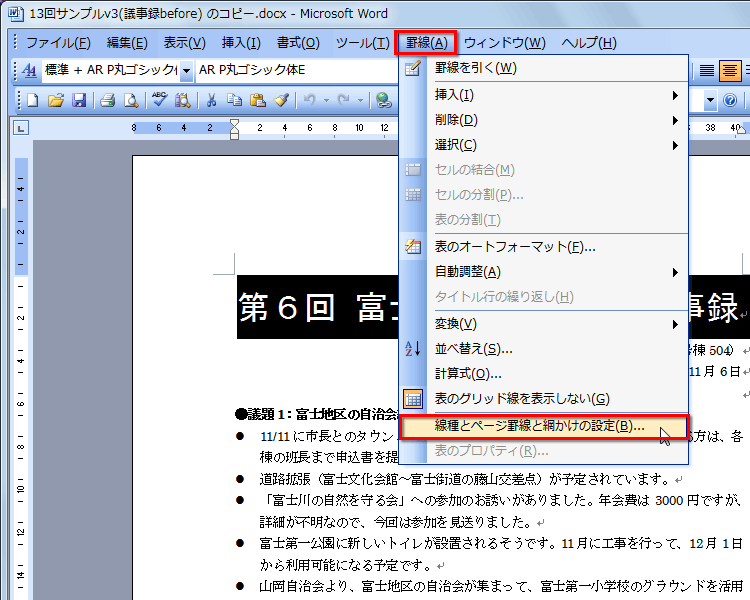Choose 表のグリッド線を表示しない(G)
Viewport: 750px width, 600px height.
[x=543, y=399]
